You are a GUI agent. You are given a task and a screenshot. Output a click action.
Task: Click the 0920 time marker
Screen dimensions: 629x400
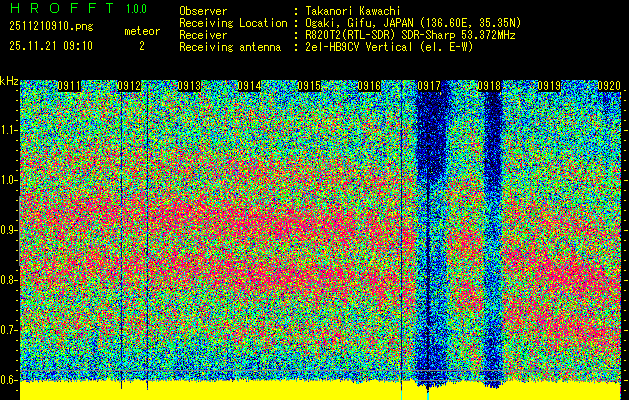pos(609,86)
